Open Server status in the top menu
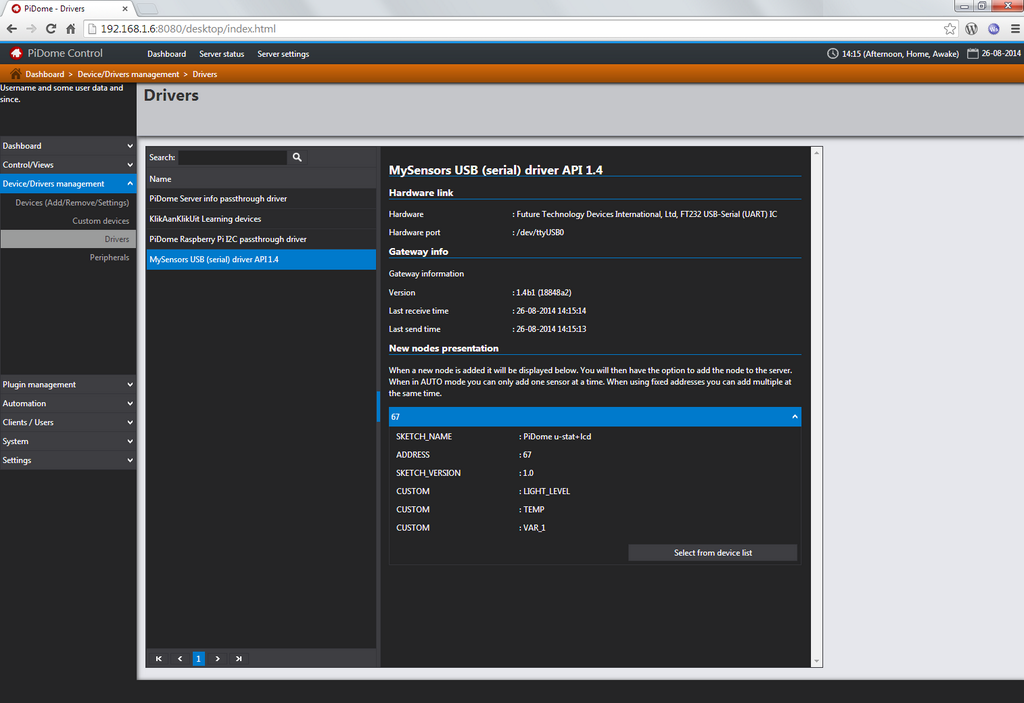Image resolution: width=1024 pixels, height=703 pixels. pyautogui.click(x=221, y=54)
